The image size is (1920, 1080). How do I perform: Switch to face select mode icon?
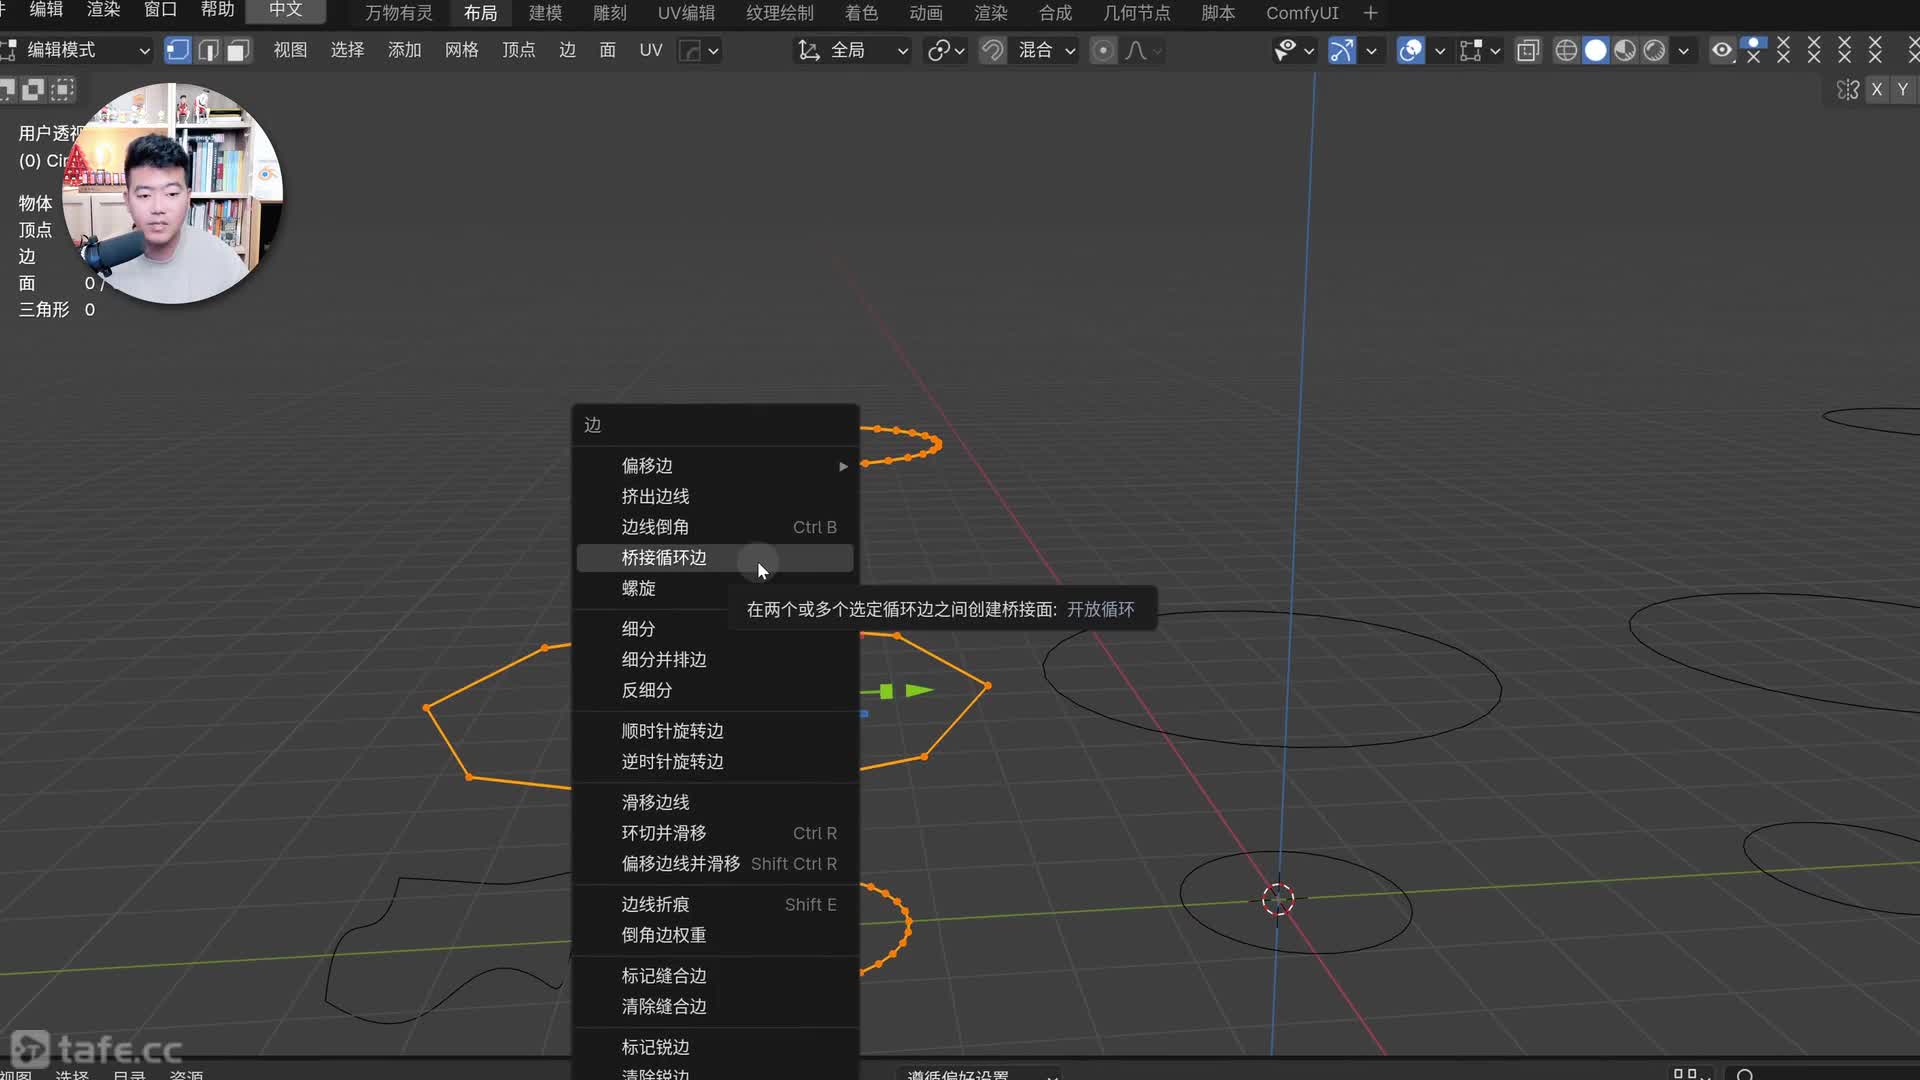238,50
